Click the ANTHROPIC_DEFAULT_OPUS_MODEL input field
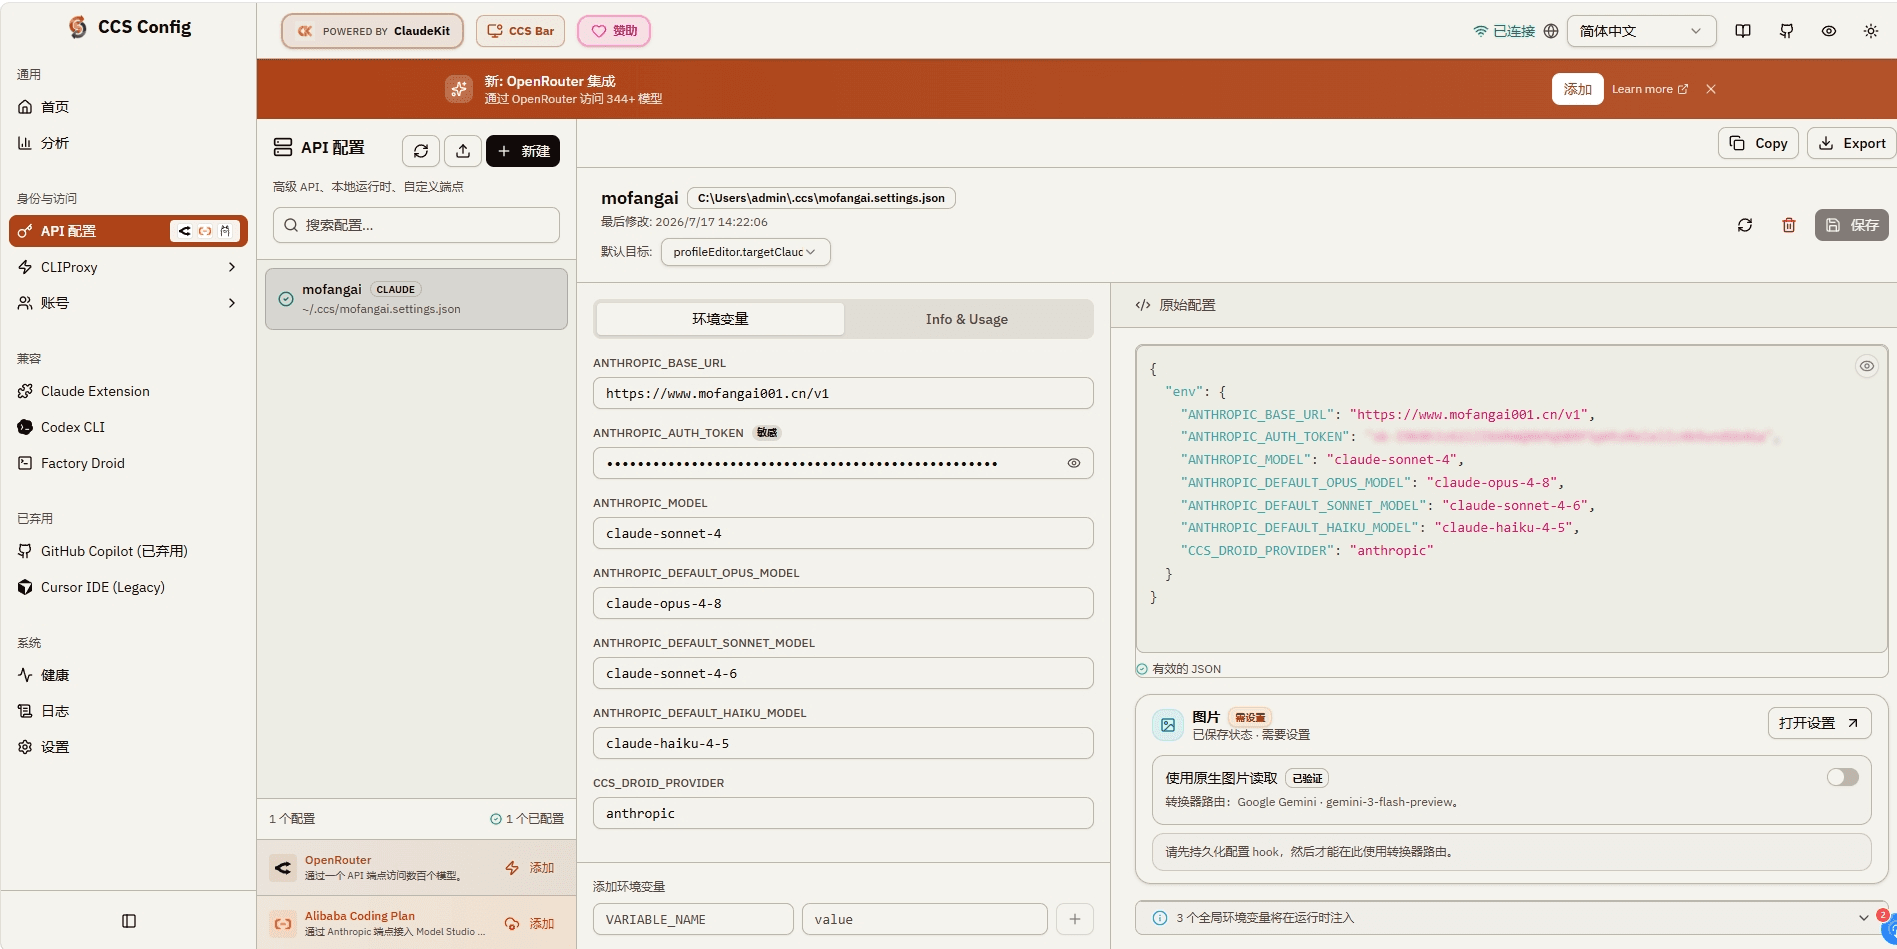 pyautogui.click(x=843, y=603)
